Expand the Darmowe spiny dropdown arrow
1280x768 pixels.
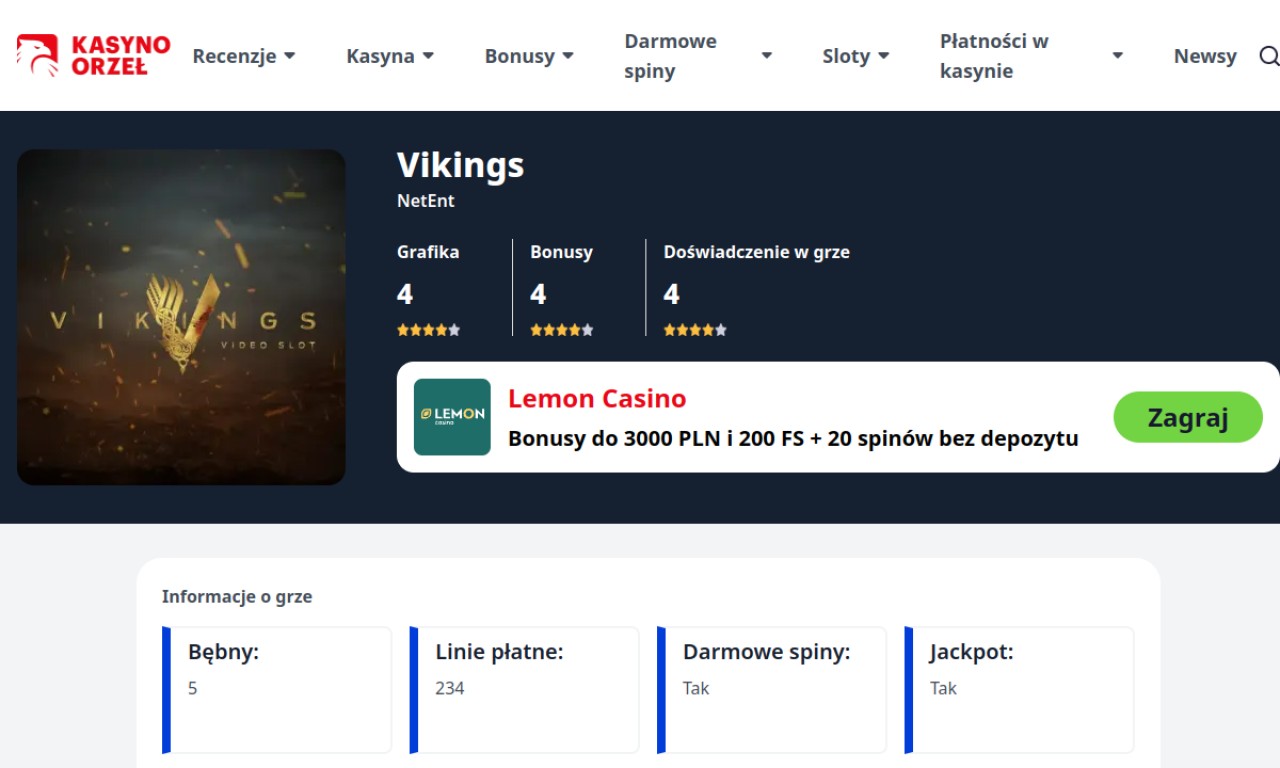[x=767, y=56]
